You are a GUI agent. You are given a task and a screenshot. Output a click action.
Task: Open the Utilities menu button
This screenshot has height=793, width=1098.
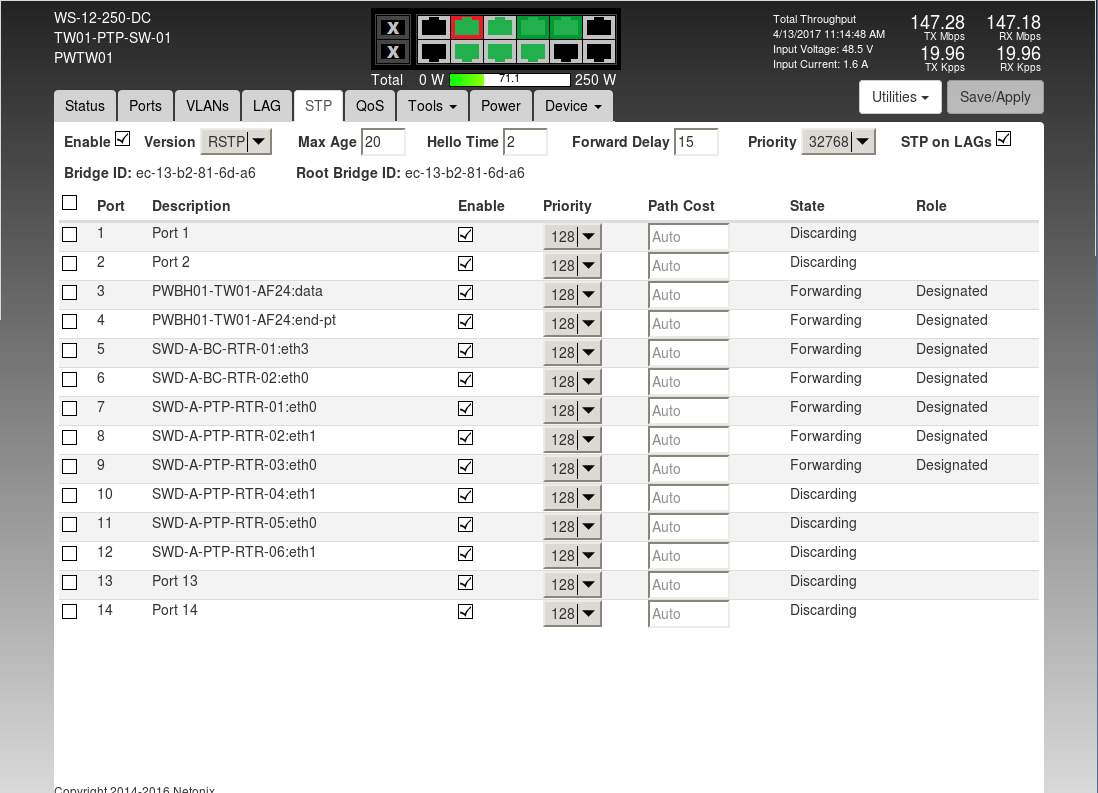point(900,97)
